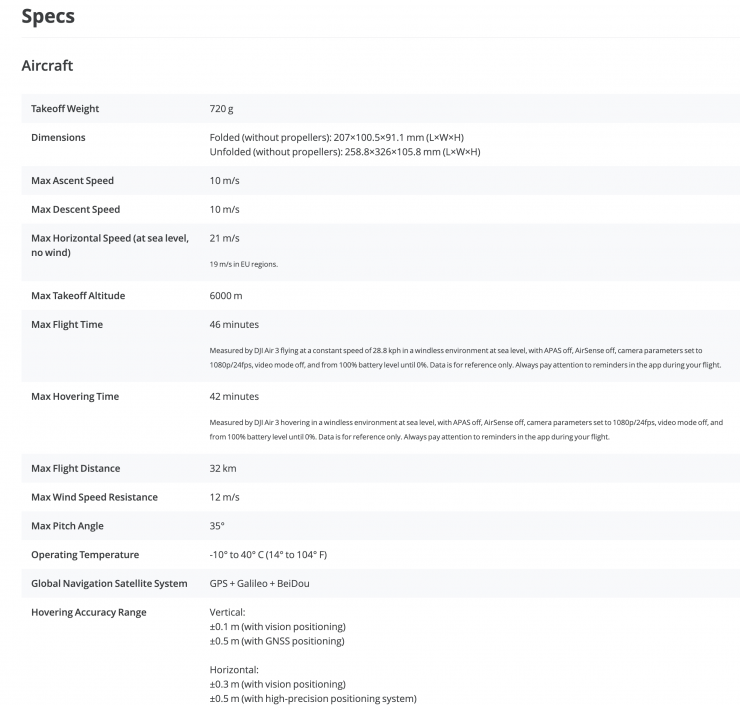The image size is (740, 705).
Task: Select the Hovering Accuracy Range label
Action: tap(88, 612)
